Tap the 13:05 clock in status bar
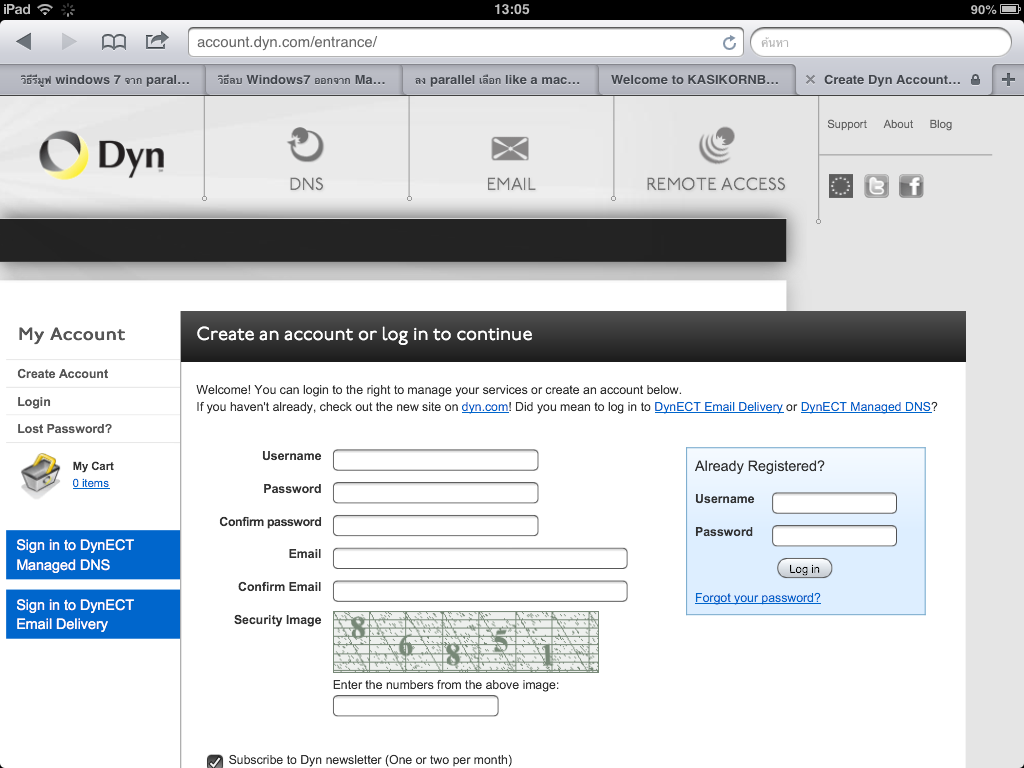Screen dimensions: 1024x768 [x=511, y=9]
